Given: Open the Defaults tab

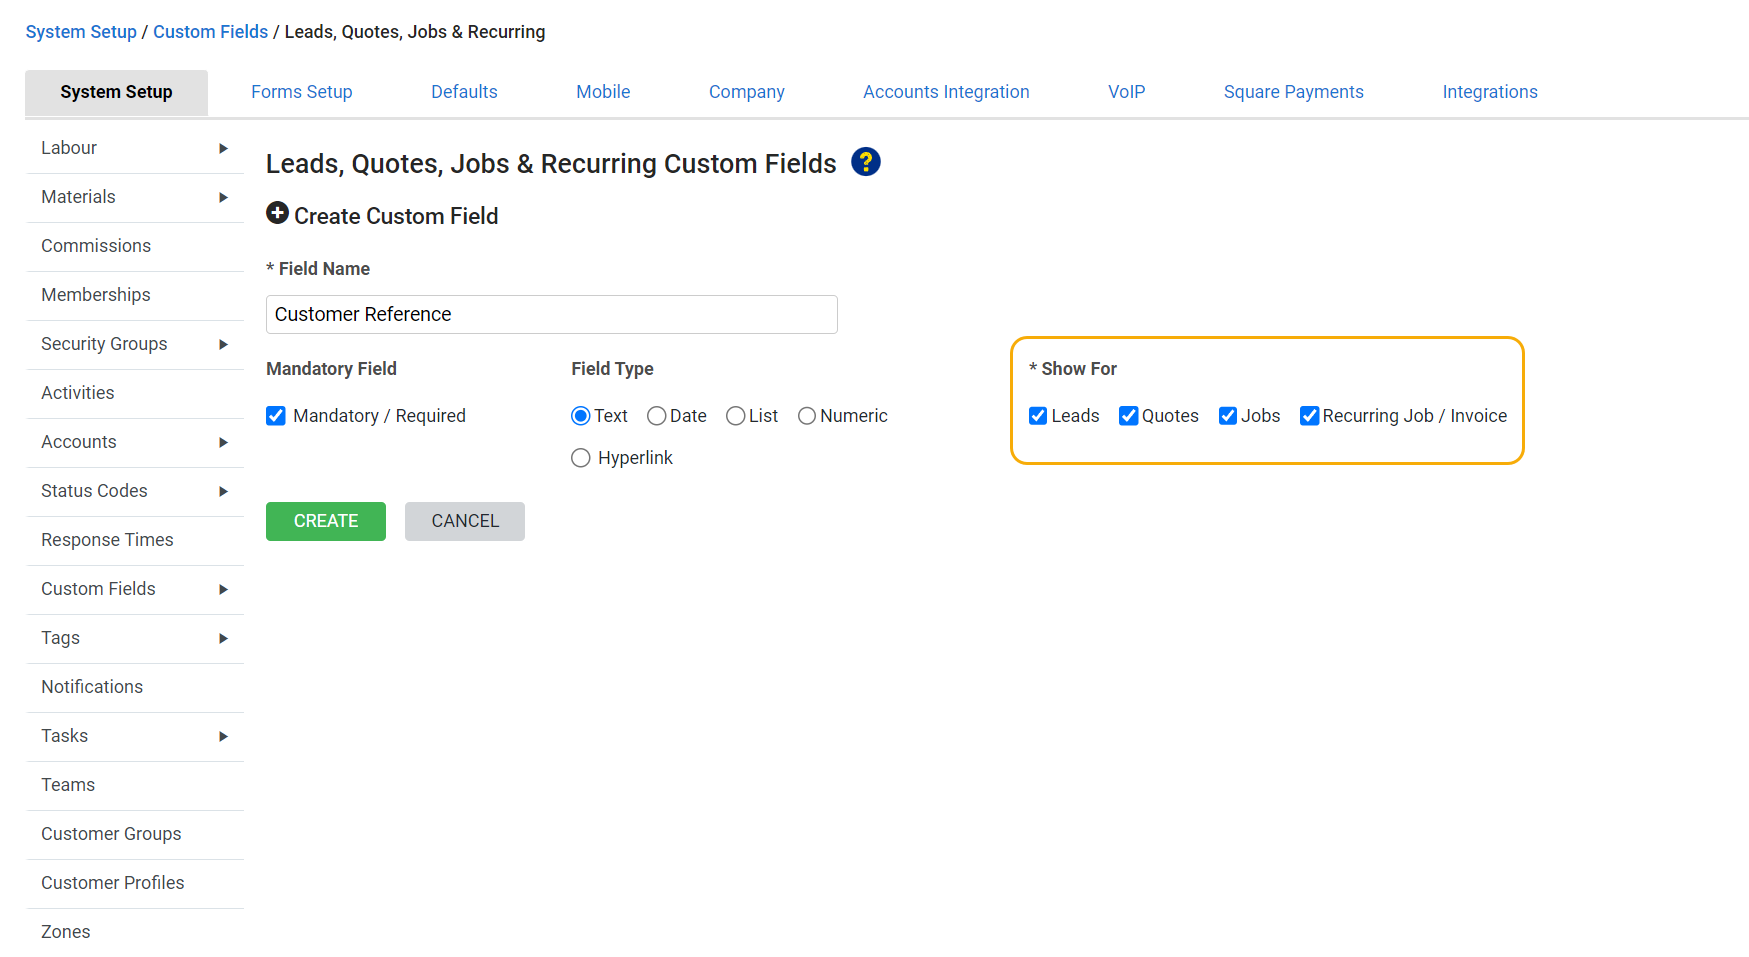Looking at the screenshot, I should point(464,92).
